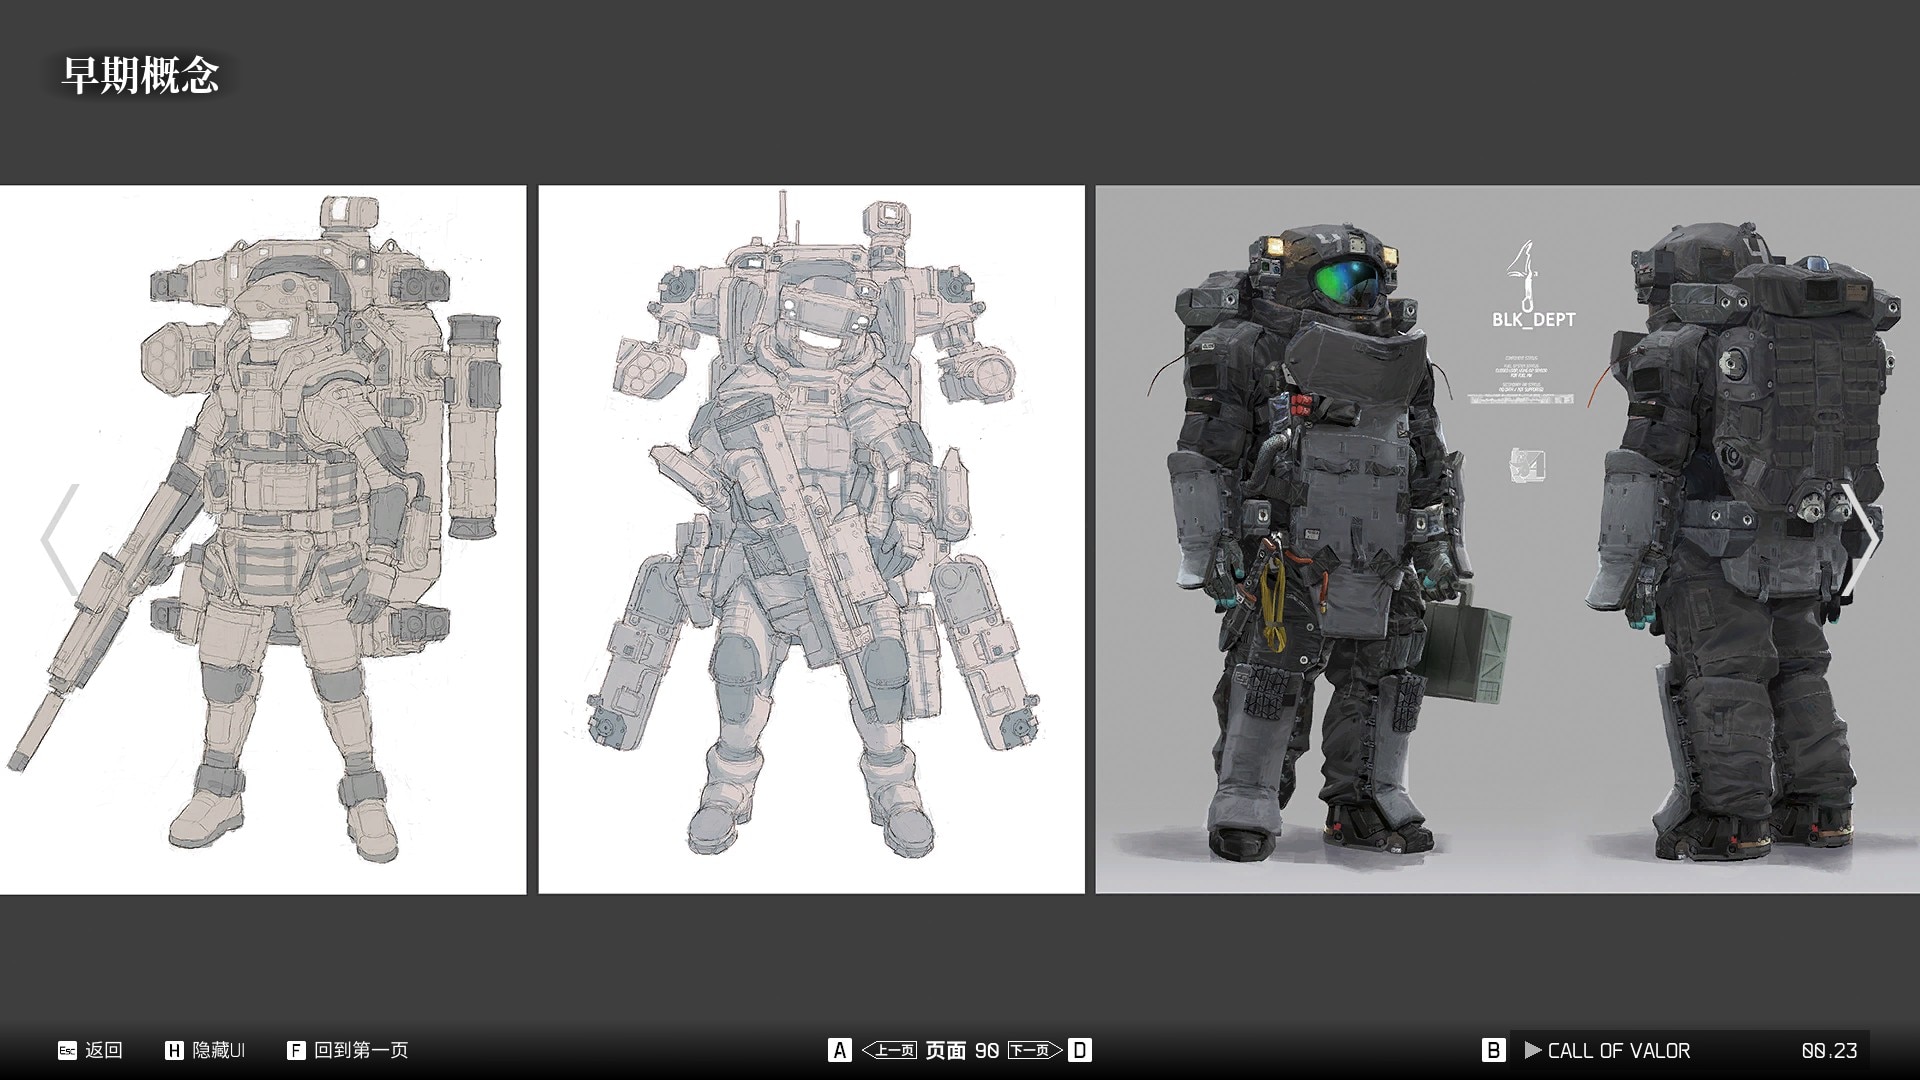Toggle 隐藏UI to hide interface
Viewport: 1920px width, 1080px height.
[219, 1050]
